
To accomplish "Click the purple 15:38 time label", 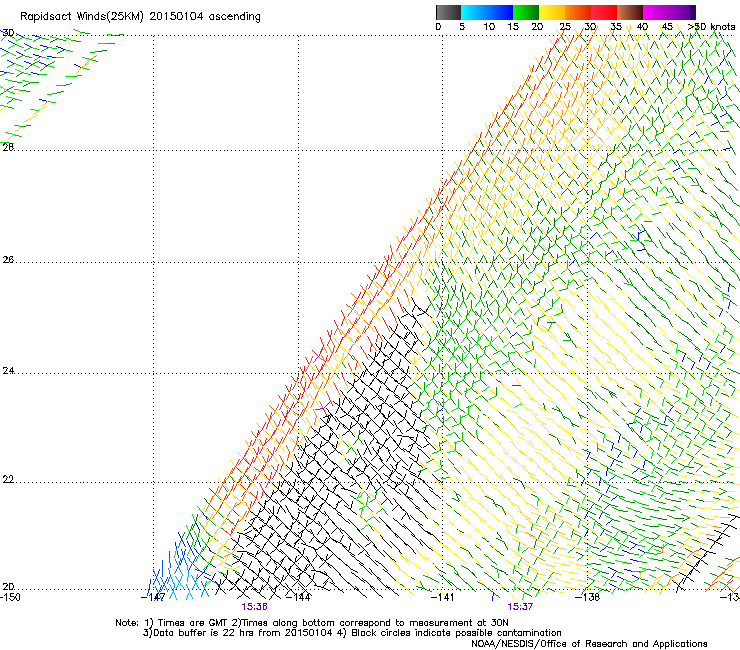I will [x=254, y=607].
